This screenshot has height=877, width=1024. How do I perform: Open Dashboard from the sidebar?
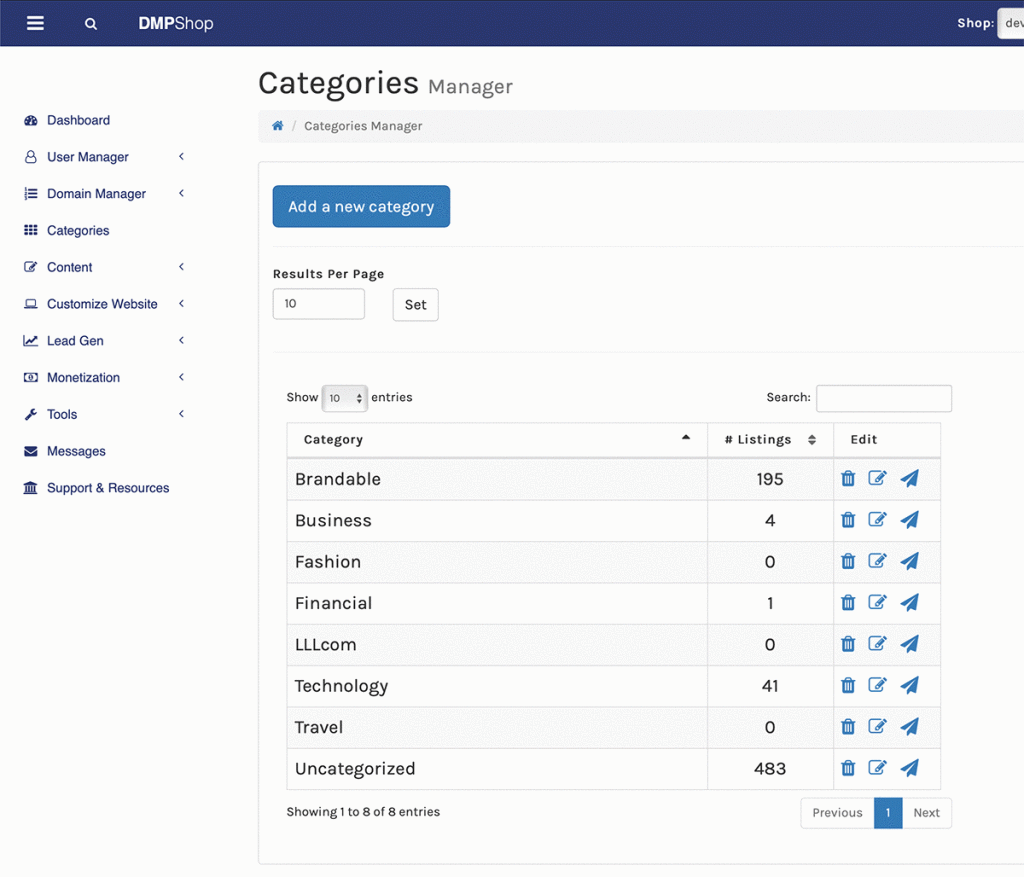(78, 120)
